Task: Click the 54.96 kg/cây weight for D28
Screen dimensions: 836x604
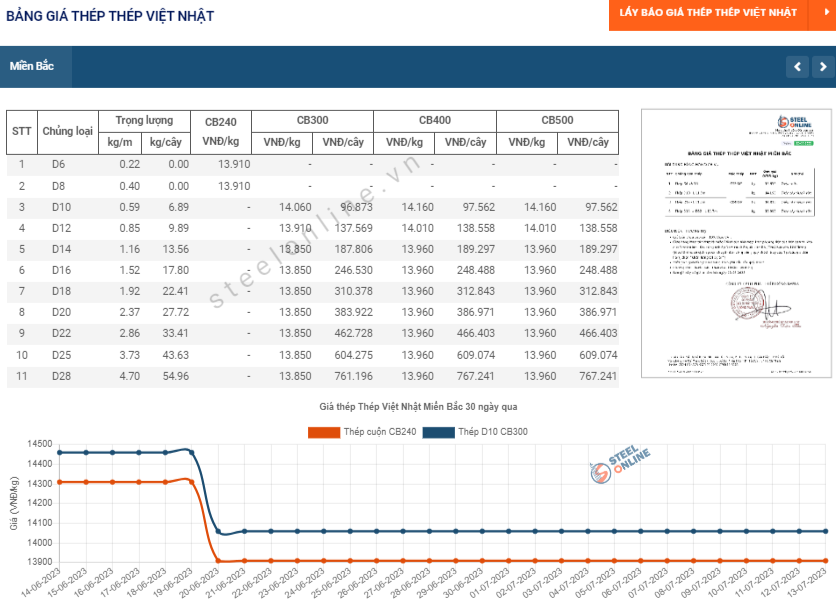Action: click(176, 376)
